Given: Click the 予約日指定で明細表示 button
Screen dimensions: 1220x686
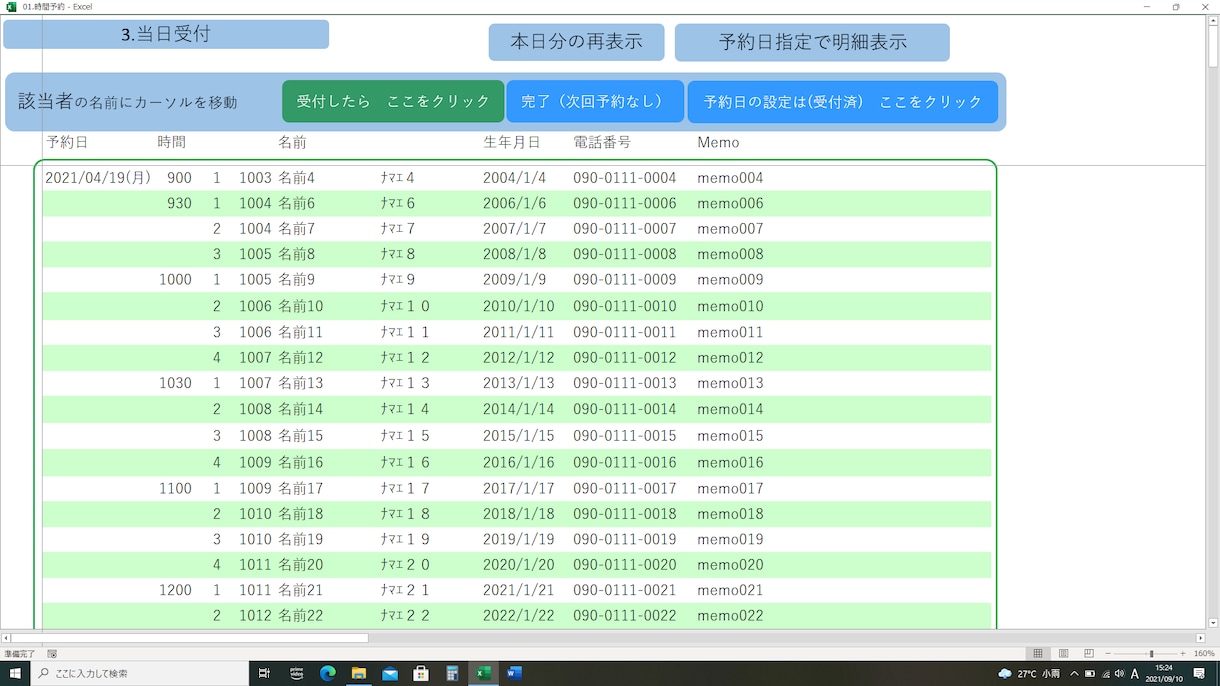Looking at the screenshot, I should (812, 42).
